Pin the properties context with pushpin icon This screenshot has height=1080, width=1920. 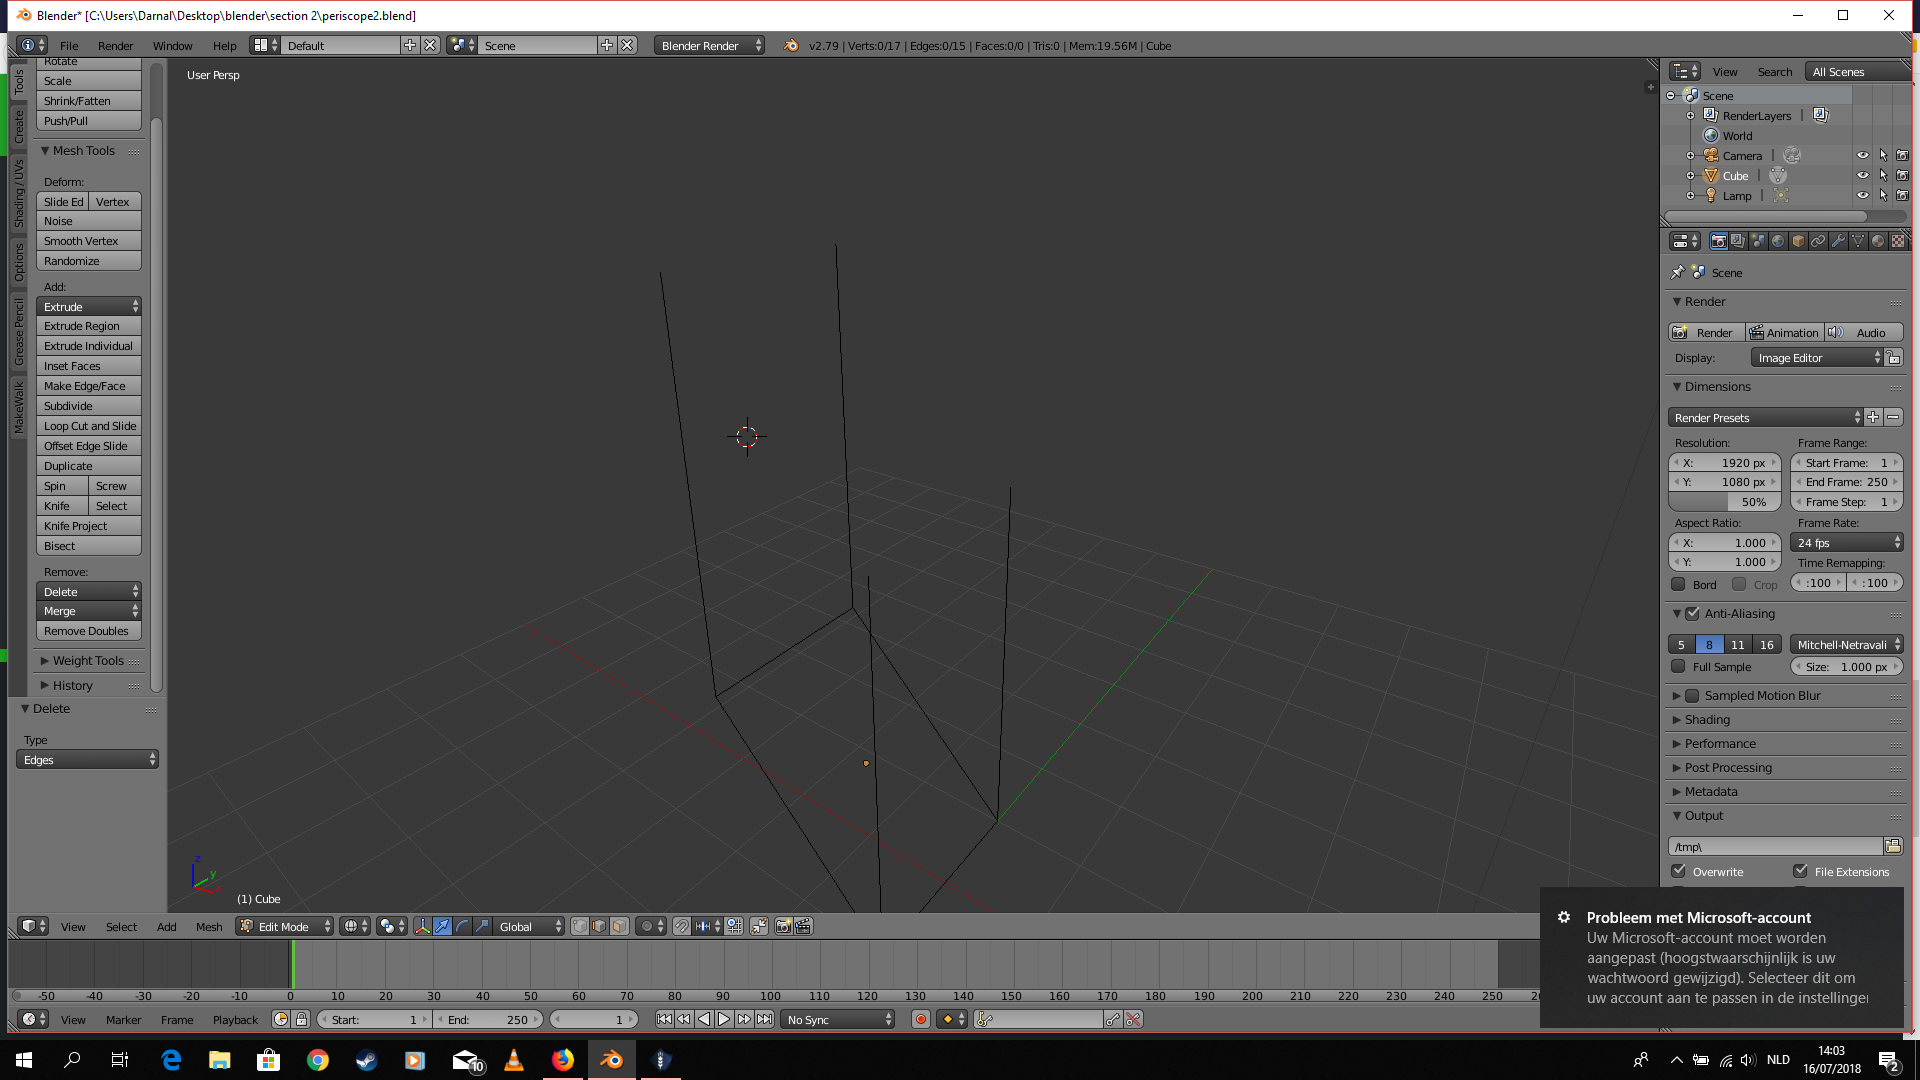coord(1678,272)
